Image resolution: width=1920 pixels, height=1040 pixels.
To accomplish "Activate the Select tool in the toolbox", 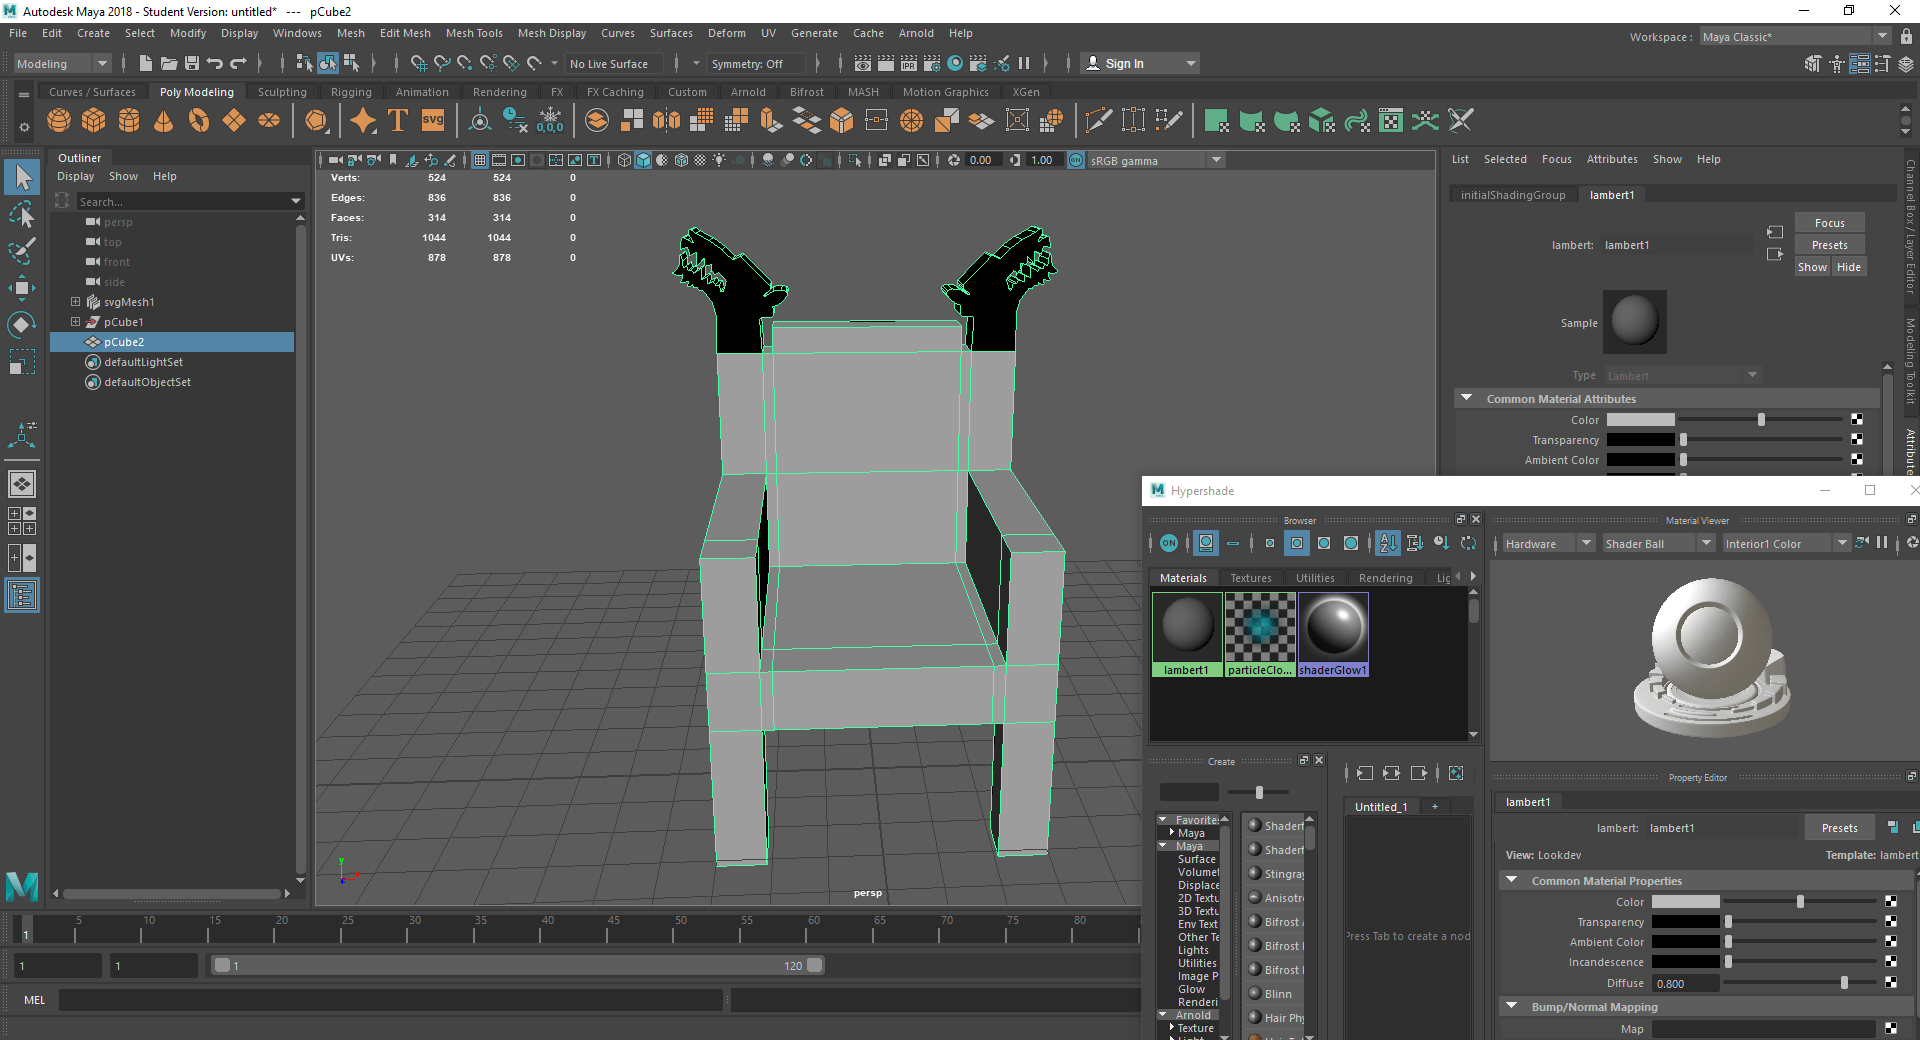I will (22, 178).
